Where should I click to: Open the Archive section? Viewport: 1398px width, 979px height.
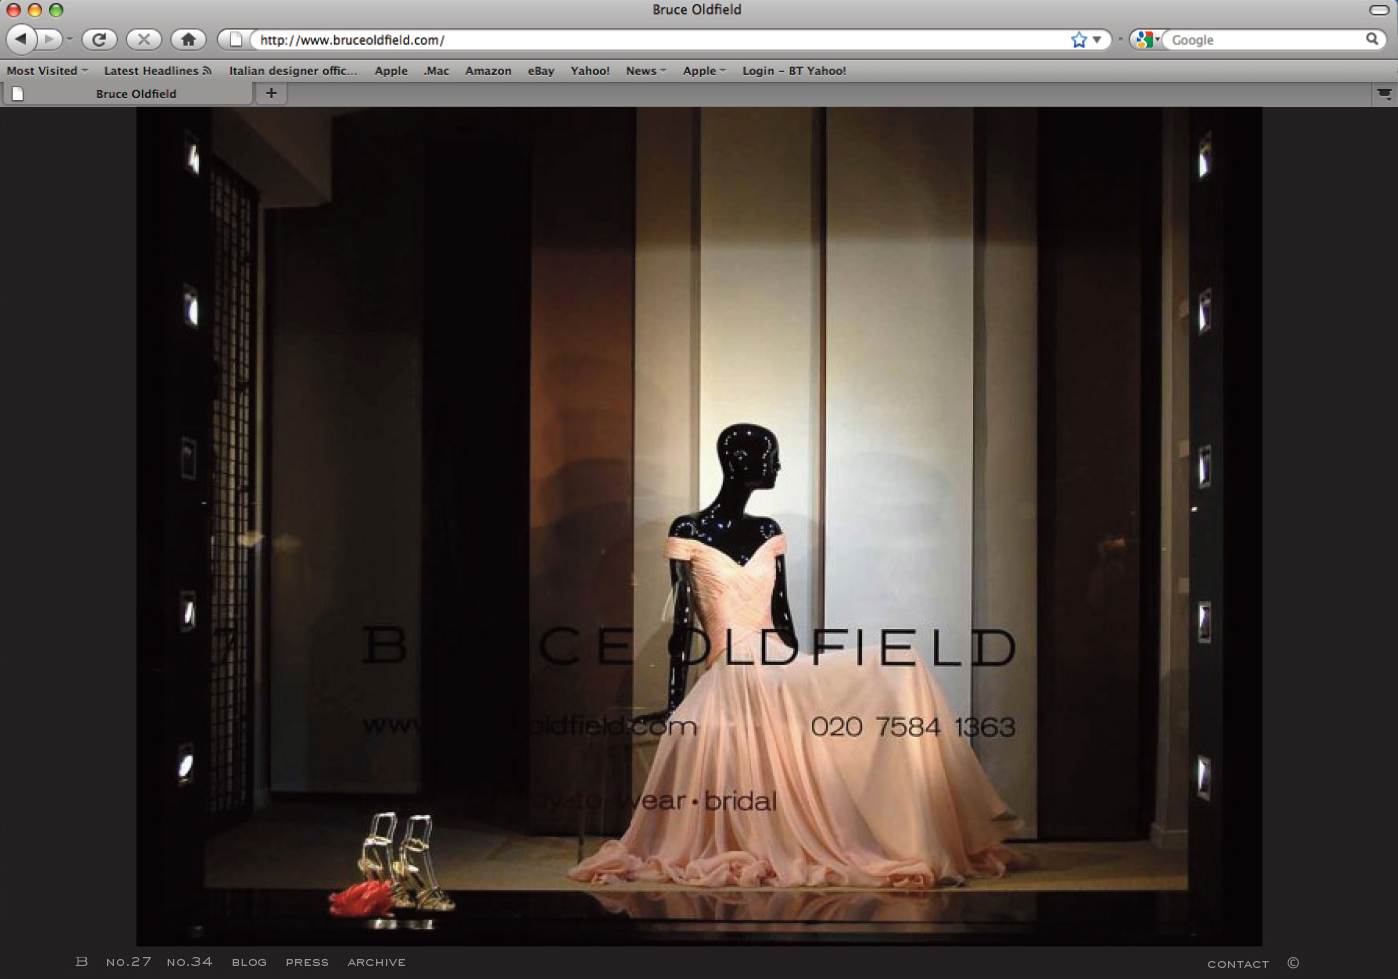tap(377, 963)
